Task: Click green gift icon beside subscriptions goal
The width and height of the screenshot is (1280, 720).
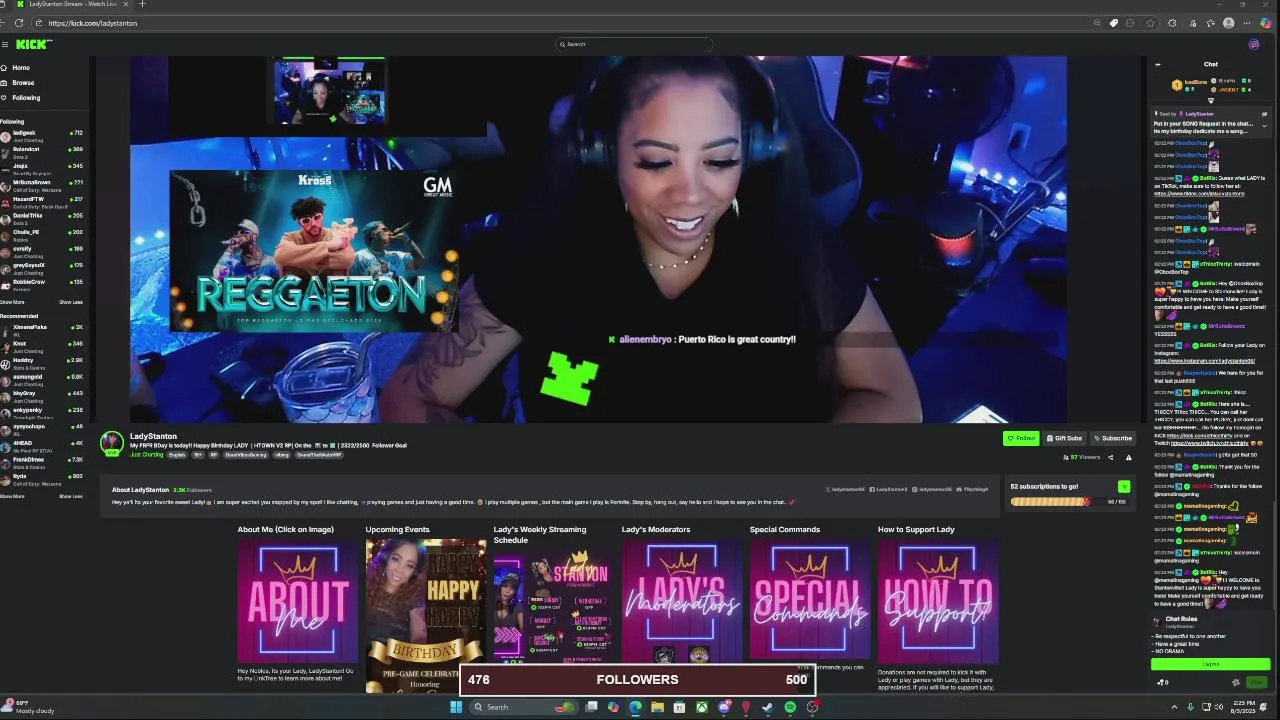Action: coord(1124,487)
